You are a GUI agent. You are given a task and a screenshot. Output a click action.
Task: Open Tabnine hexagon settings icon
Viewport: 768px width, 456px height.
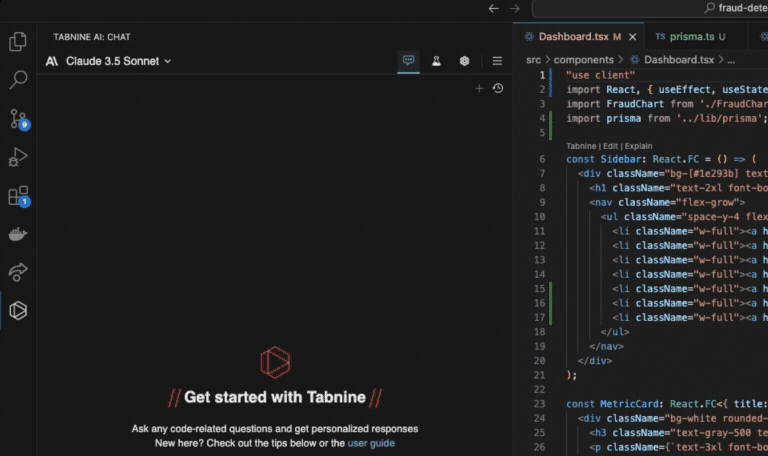(x=465, y=61)
